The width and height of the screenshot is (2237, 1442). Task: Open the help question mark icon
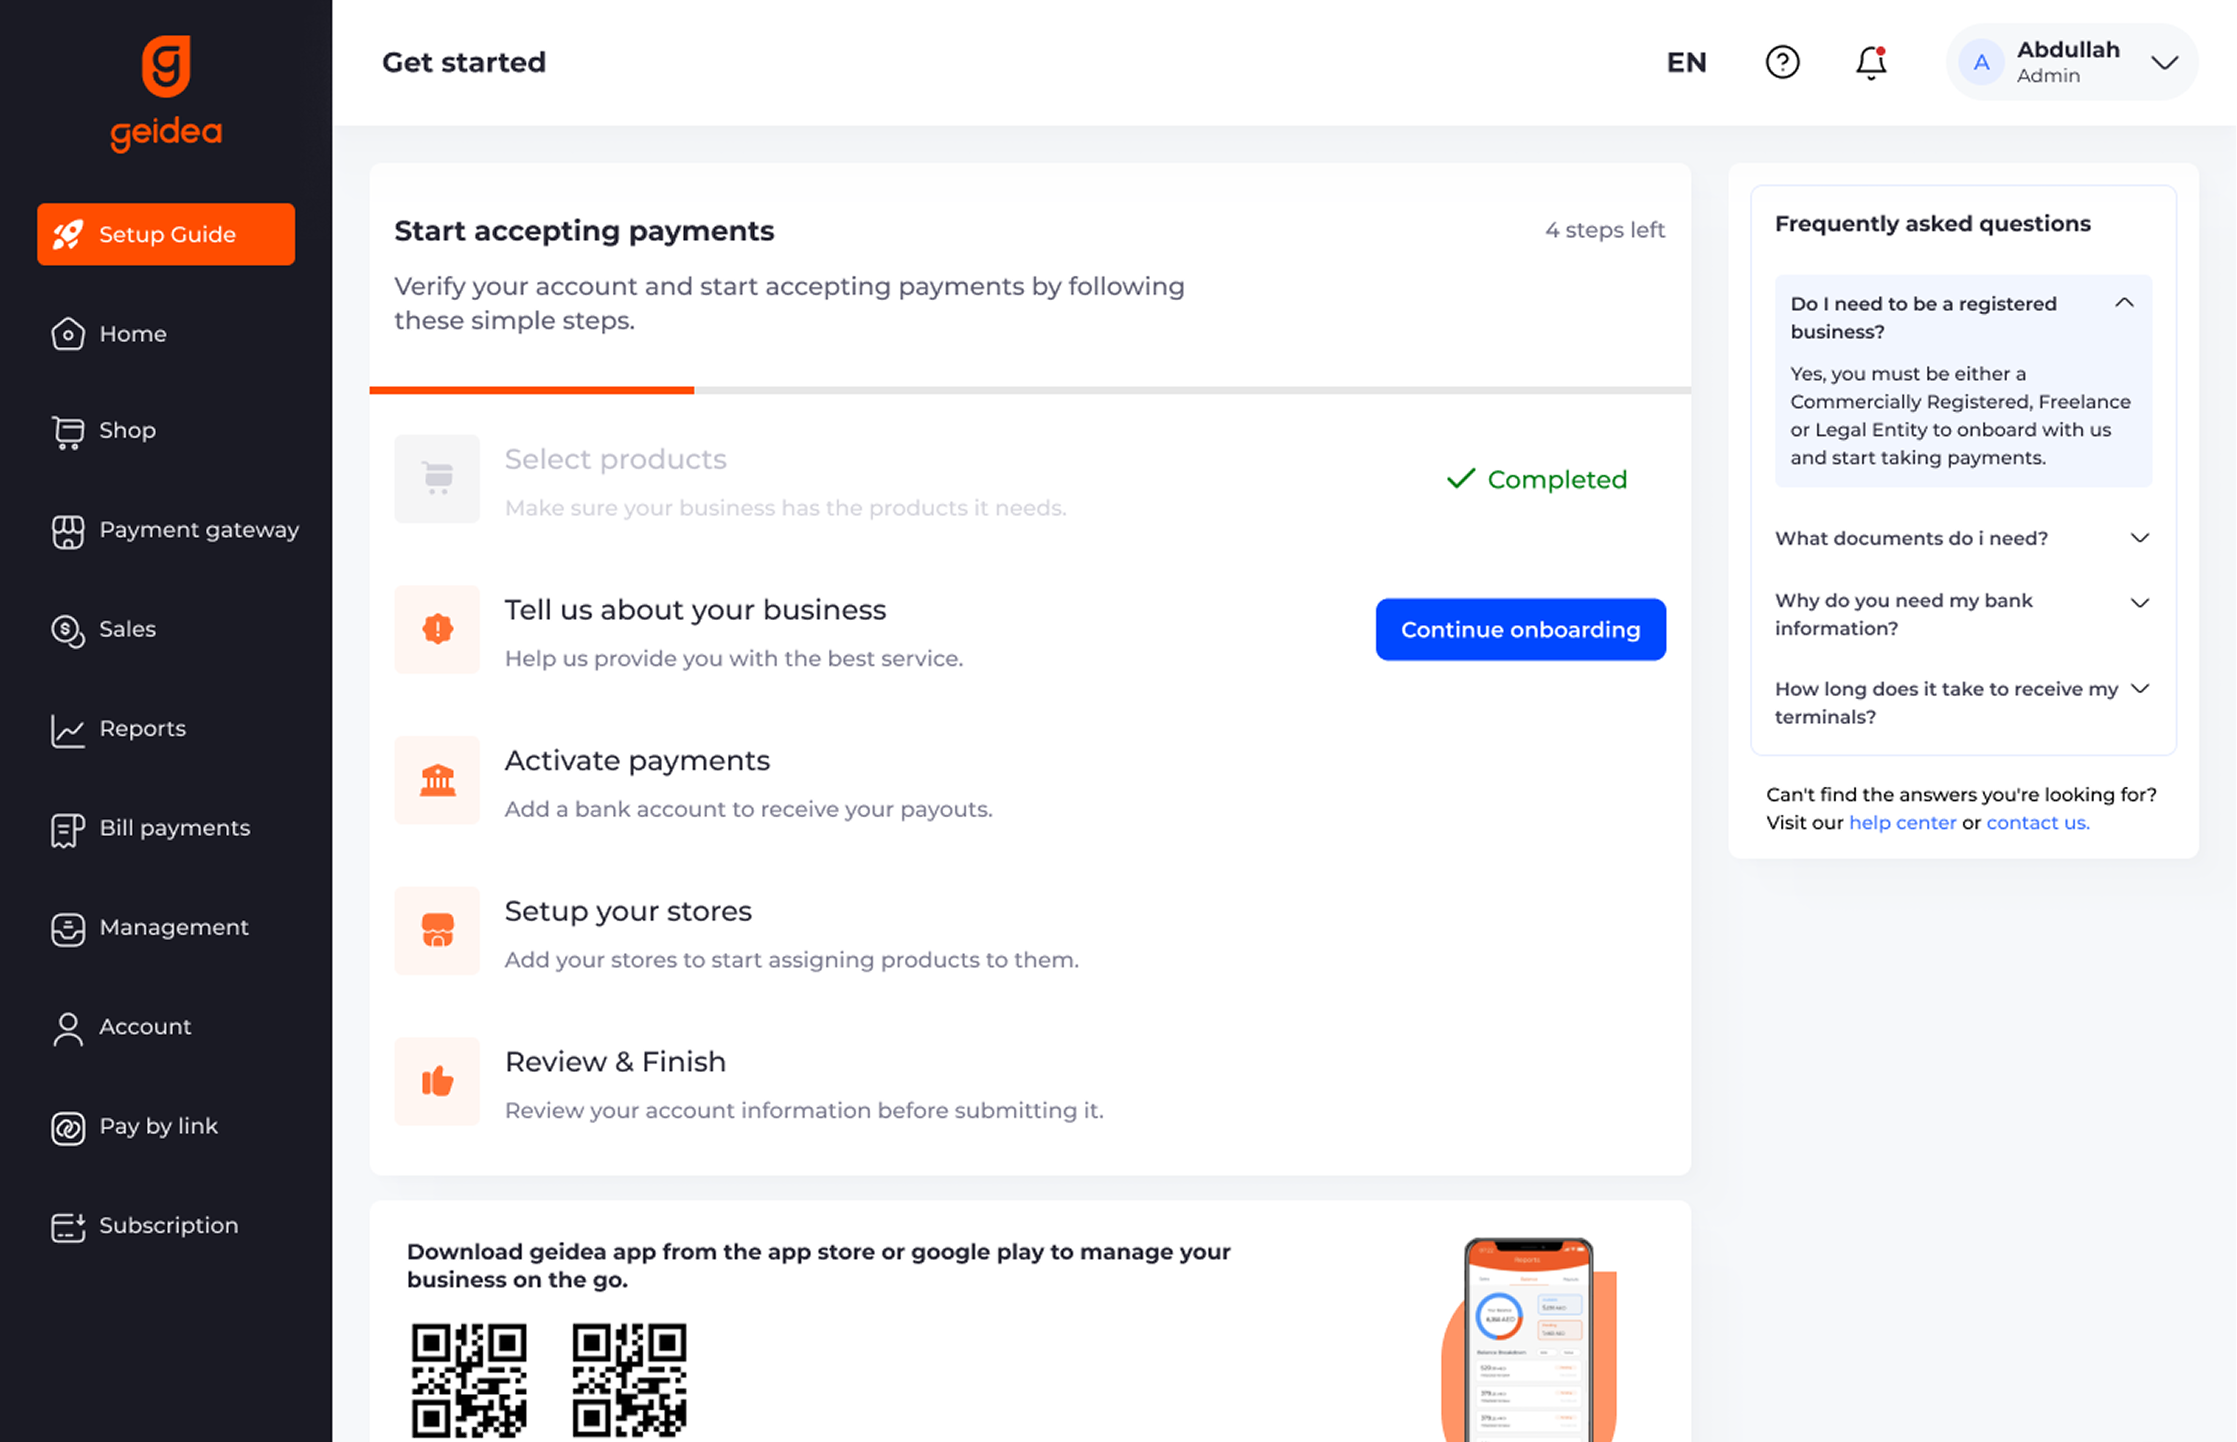pyautogui.click(x=1782, y=62)
